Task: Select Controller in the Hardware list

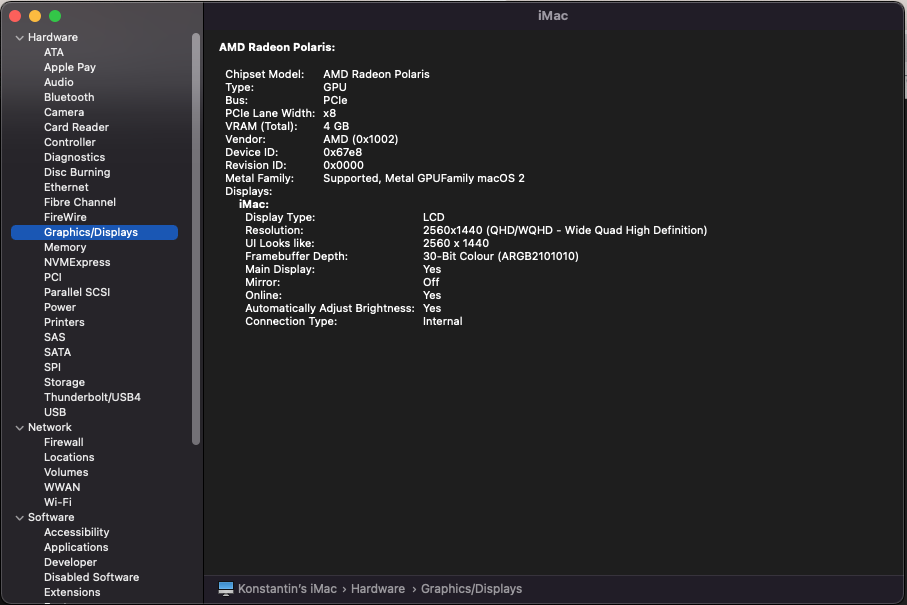Action: [x=69, y=142]
